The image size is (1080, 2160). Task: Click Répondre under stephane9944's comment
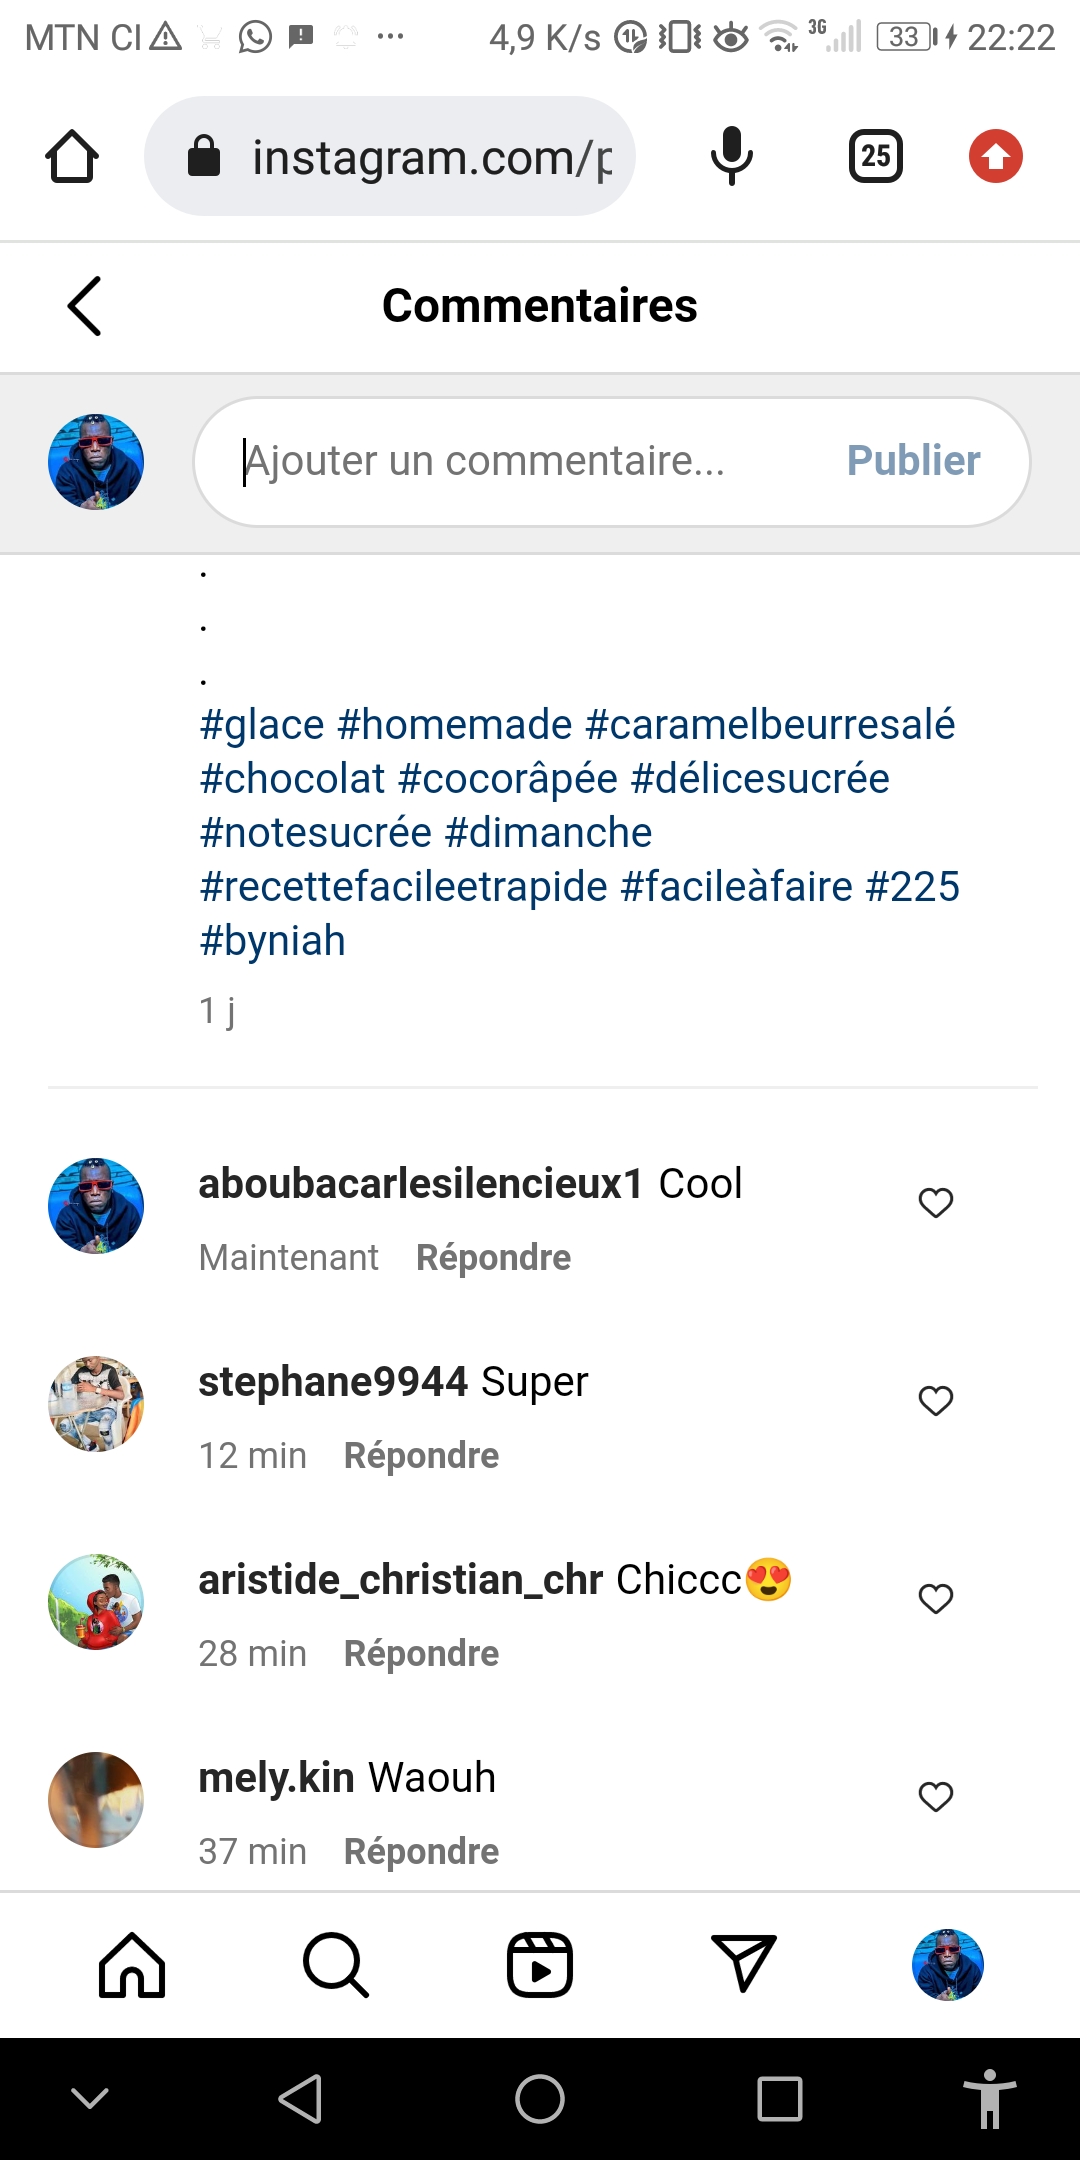[x=421, y=1456]
